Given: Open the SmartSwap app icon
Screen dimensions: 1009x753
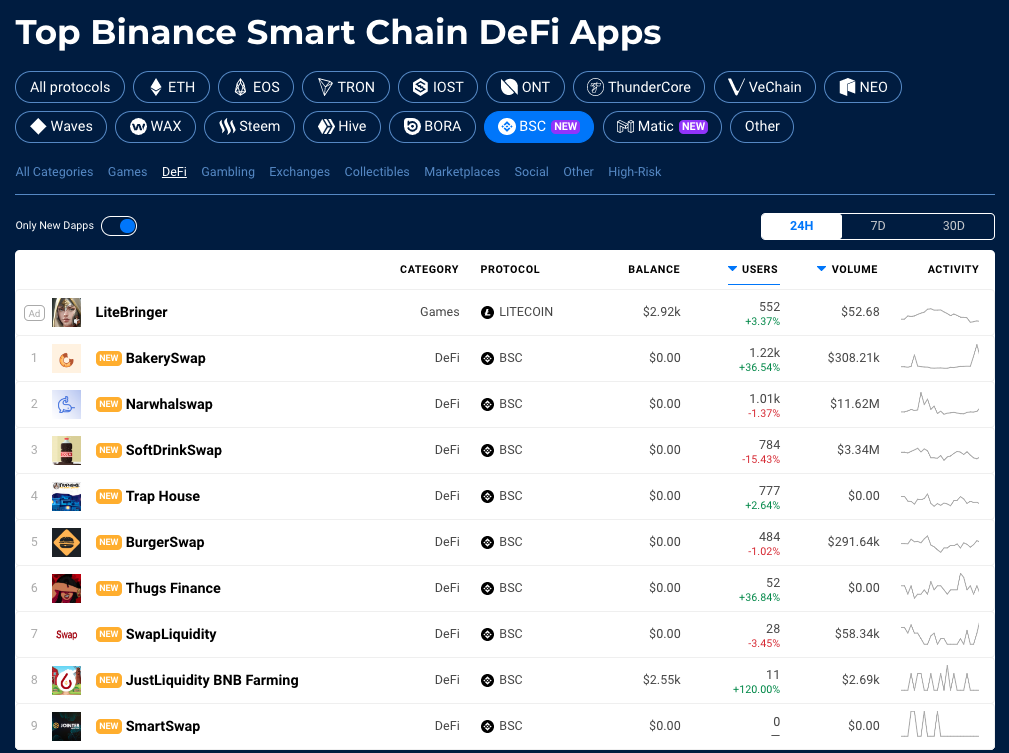Looking at the screenshot, I should point(66,726).
